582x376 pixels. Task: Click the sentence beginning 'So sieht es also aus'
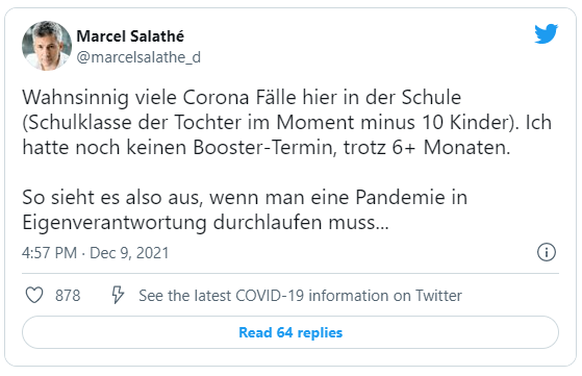point(245,197)
